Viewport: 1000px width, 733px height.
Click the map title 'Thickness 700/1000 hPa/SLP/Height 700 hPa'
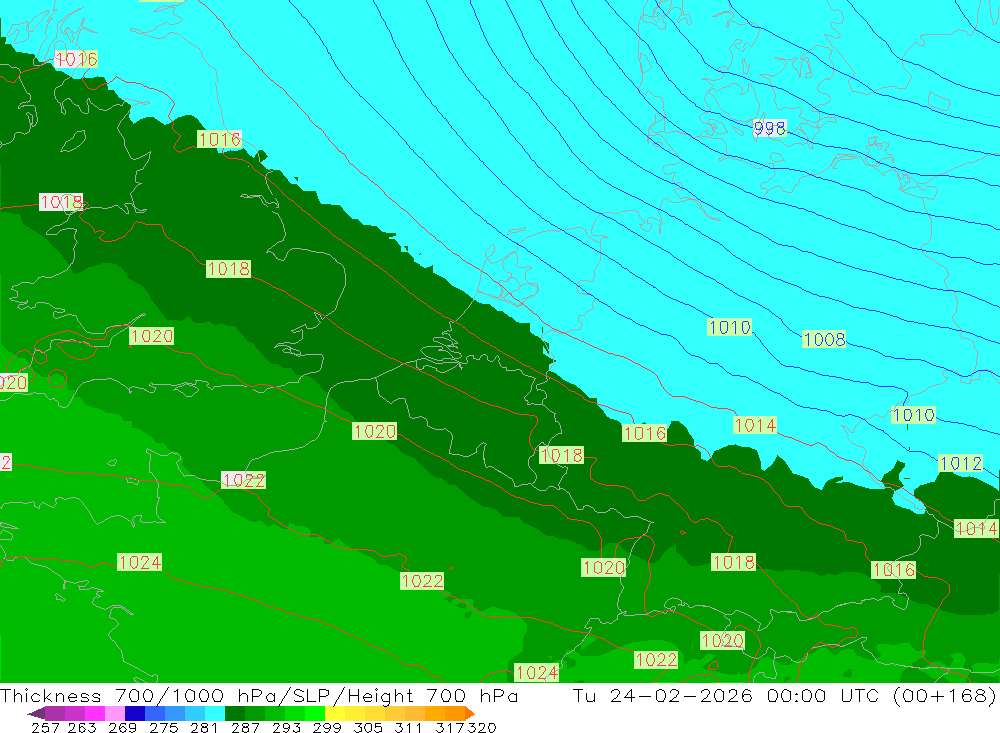[x=260, y=695]
